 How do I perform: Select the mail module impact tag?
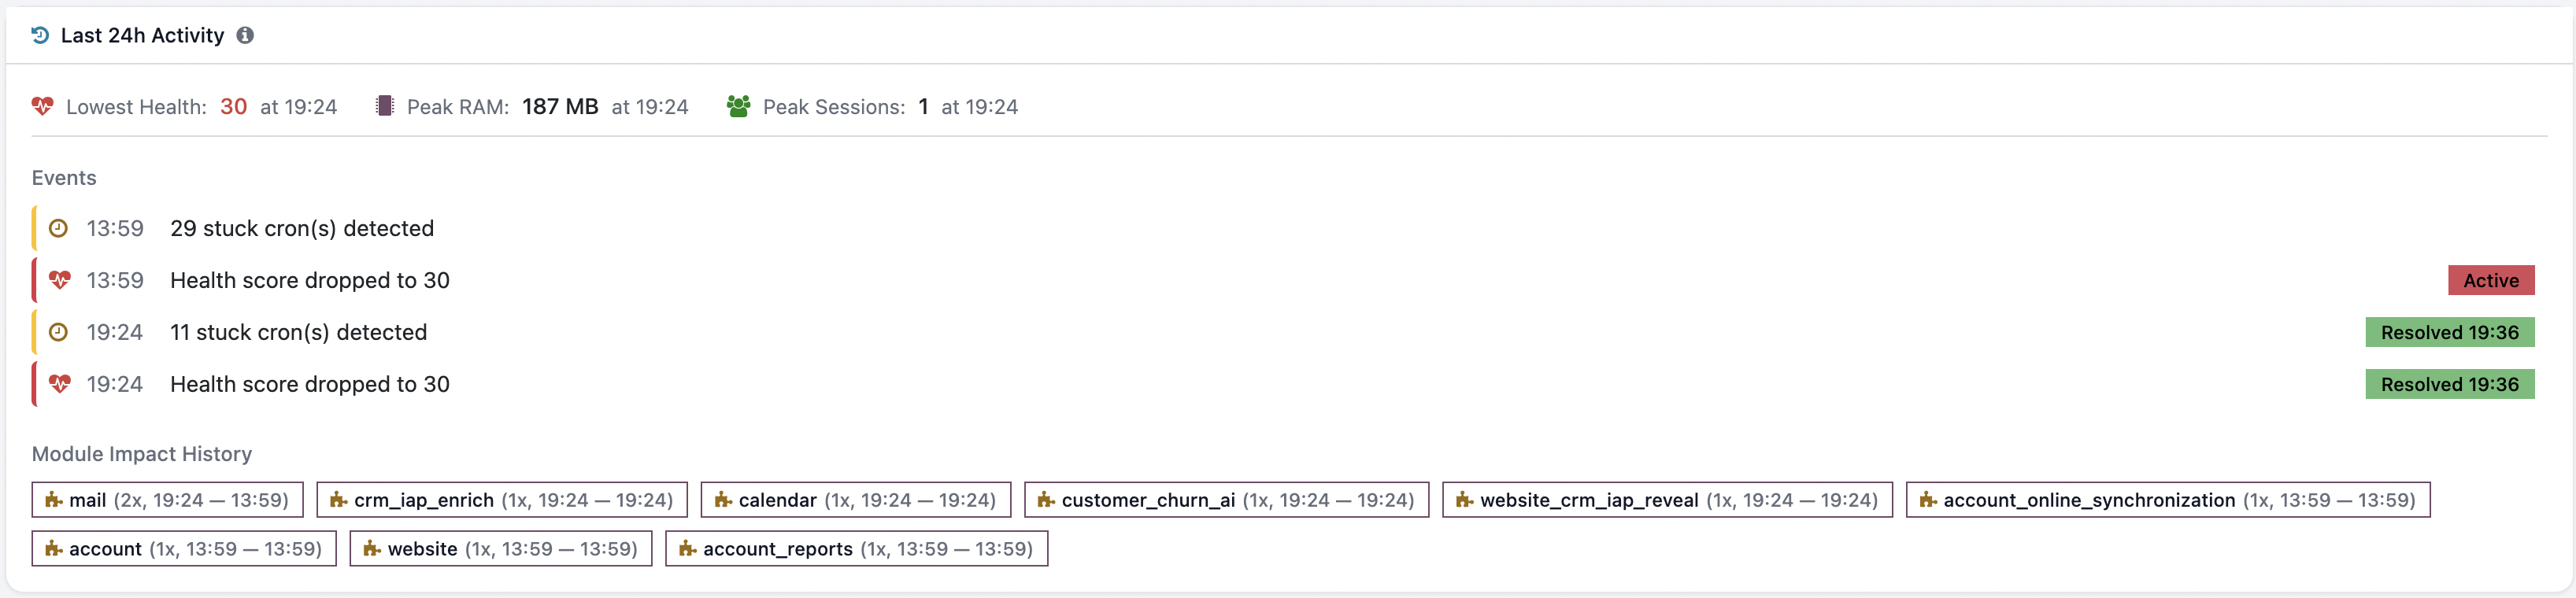(167, 499)
